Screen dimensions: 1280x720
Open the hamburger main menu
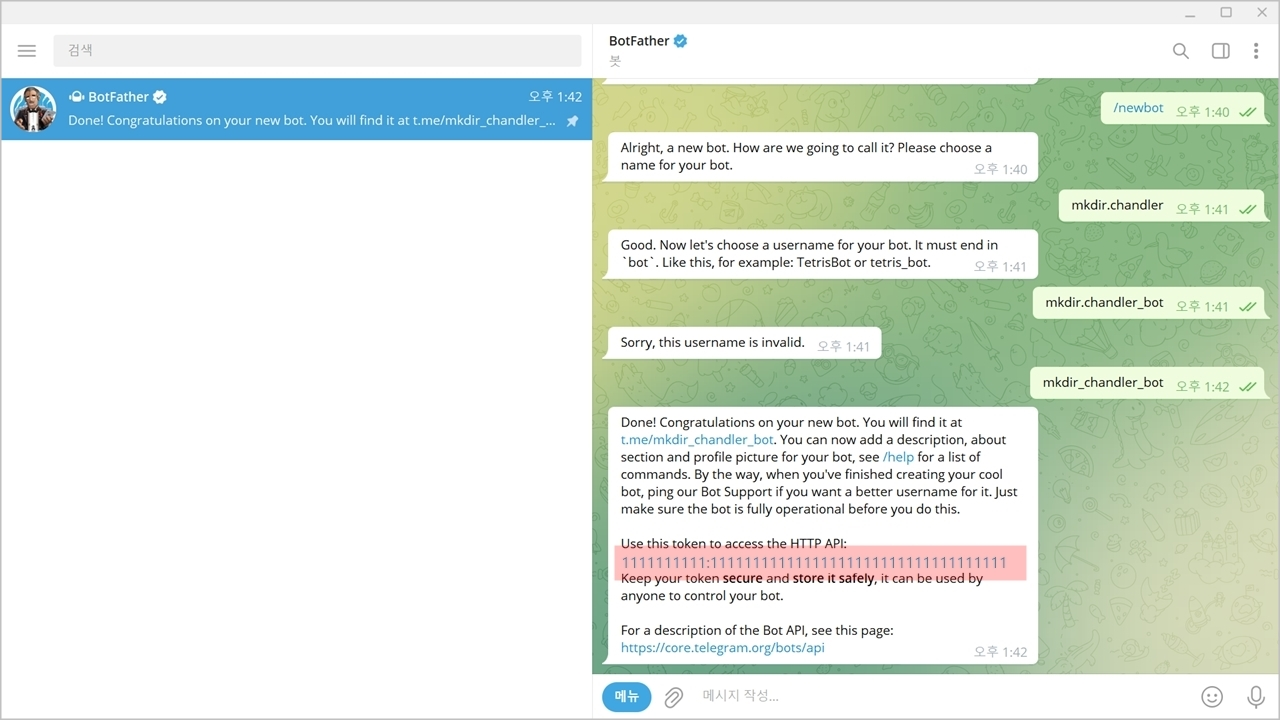(x=27, y=51)
